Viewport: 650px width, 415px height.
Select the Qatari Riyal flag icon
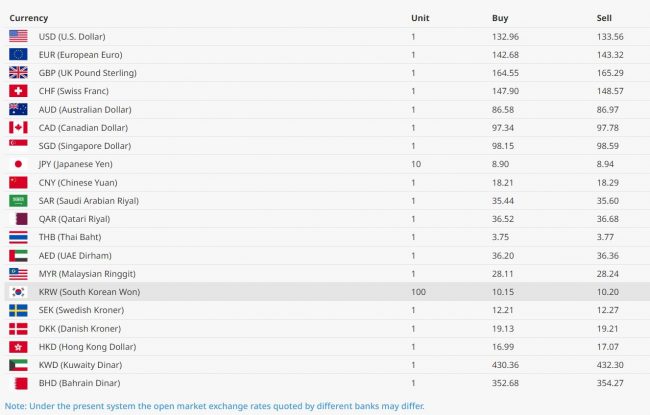pos(18,219)
